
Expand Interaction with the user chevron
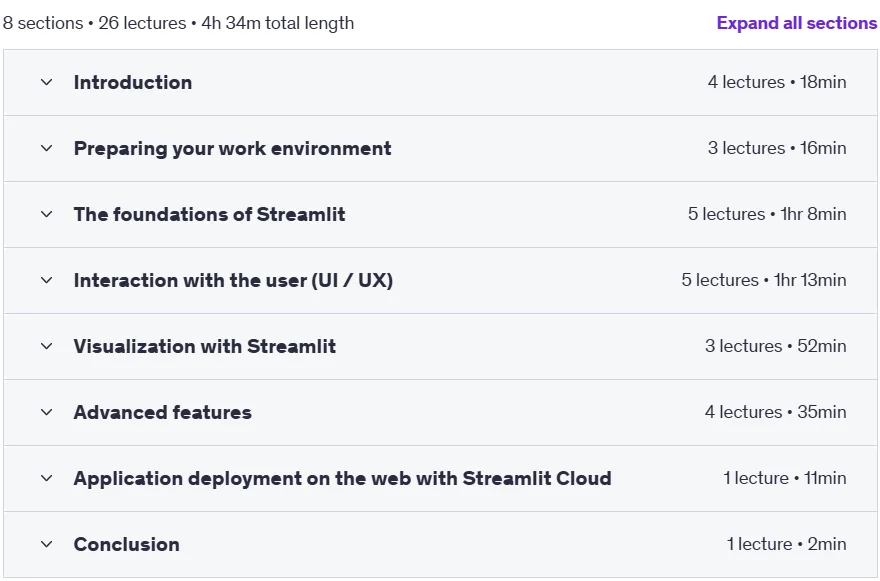tap(47, 280)
